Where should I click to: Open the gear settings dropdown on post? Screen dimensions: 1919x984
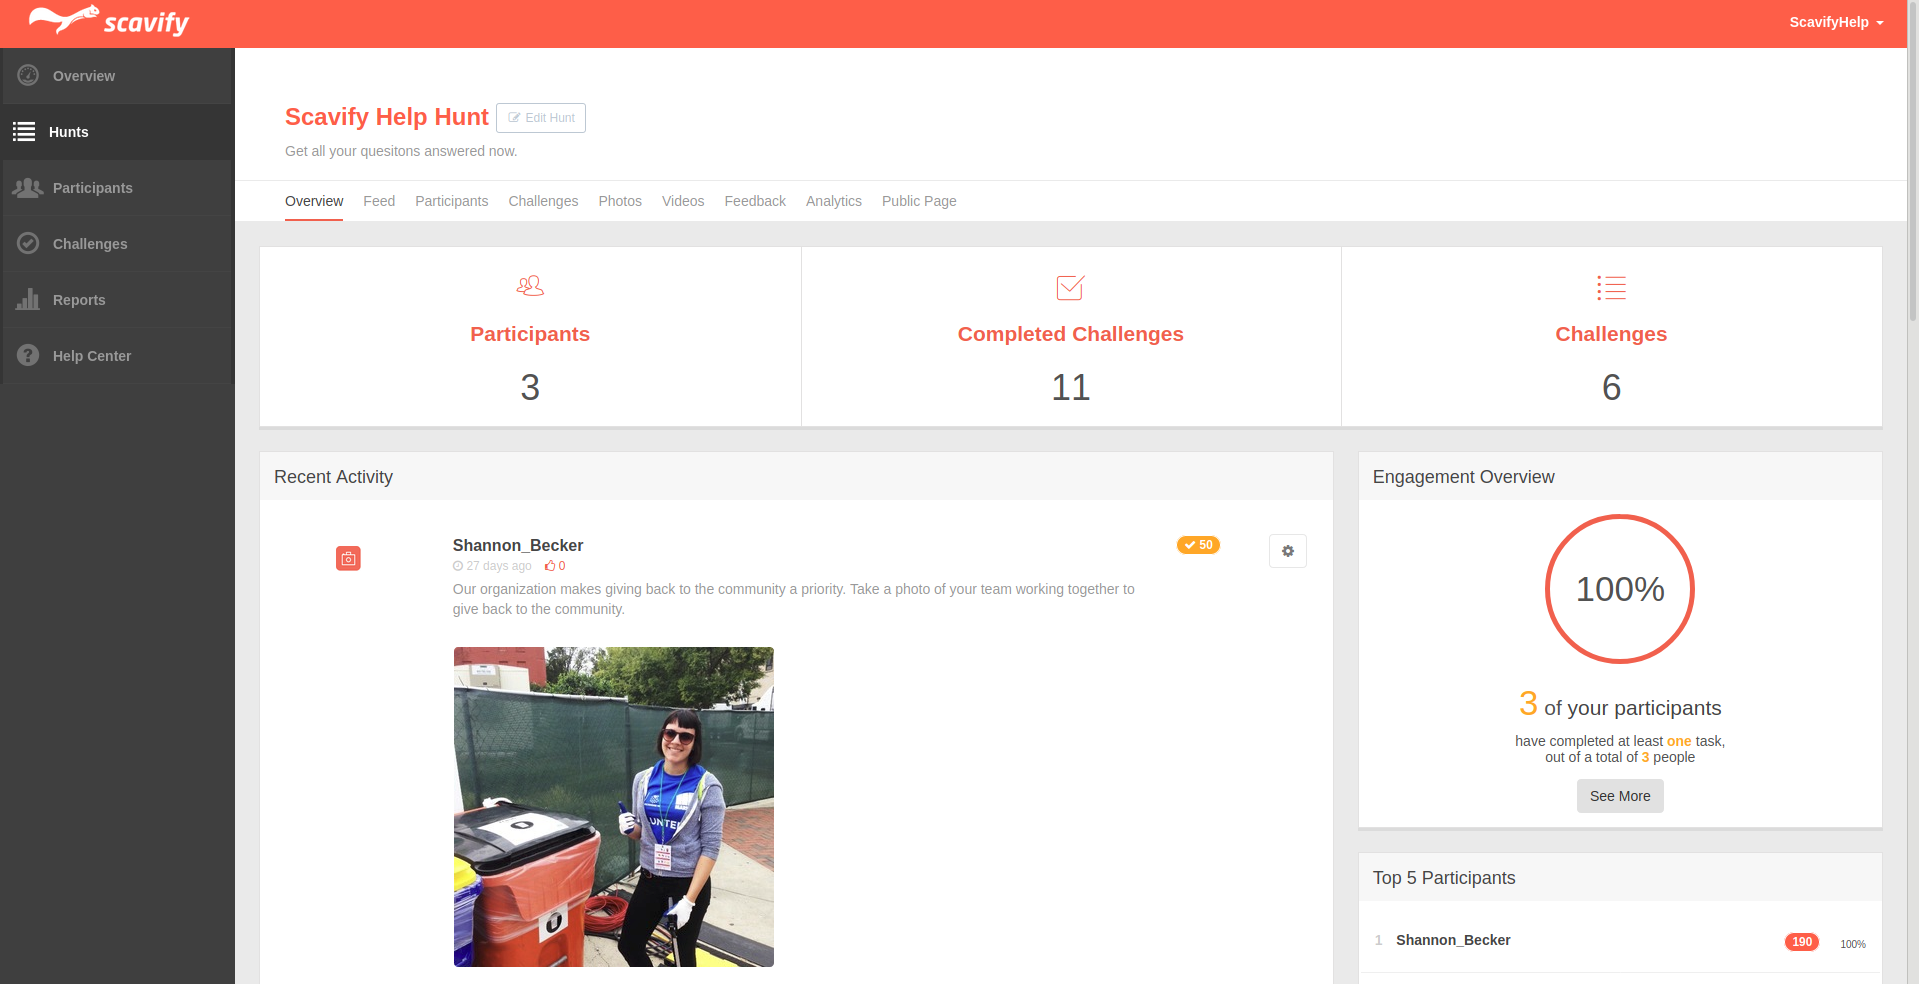coord(1287,551)
